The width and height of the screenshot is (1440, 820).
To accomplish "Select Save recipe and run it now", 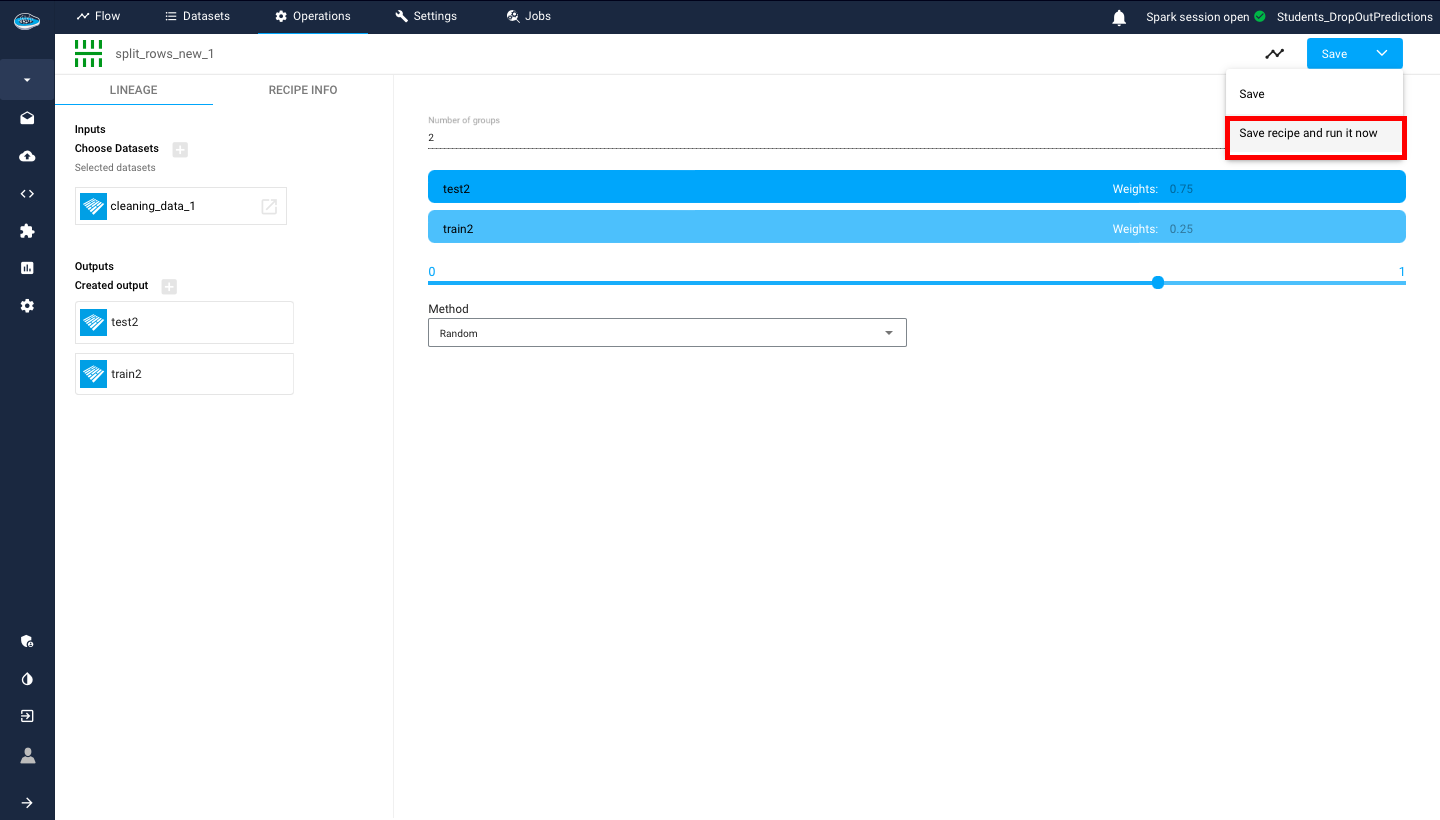I will pyautogui.click(x=1308, y=133).
